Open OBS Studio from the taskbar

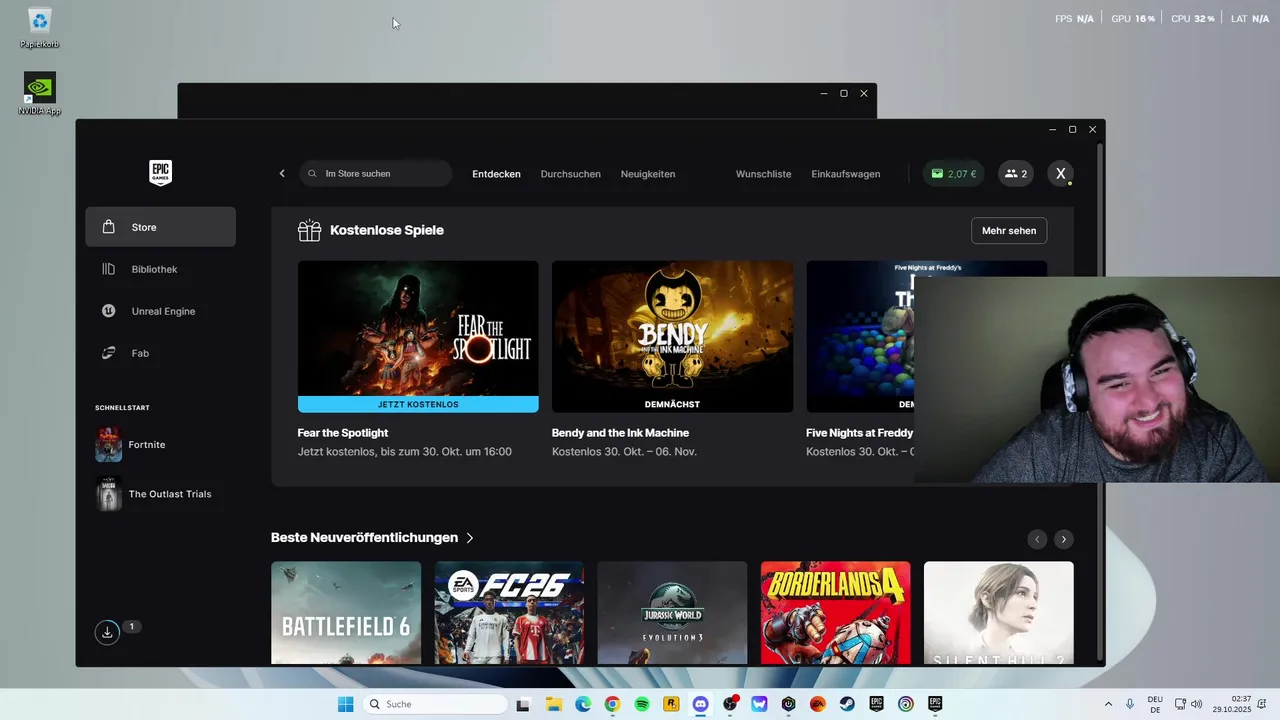[730, 704]
